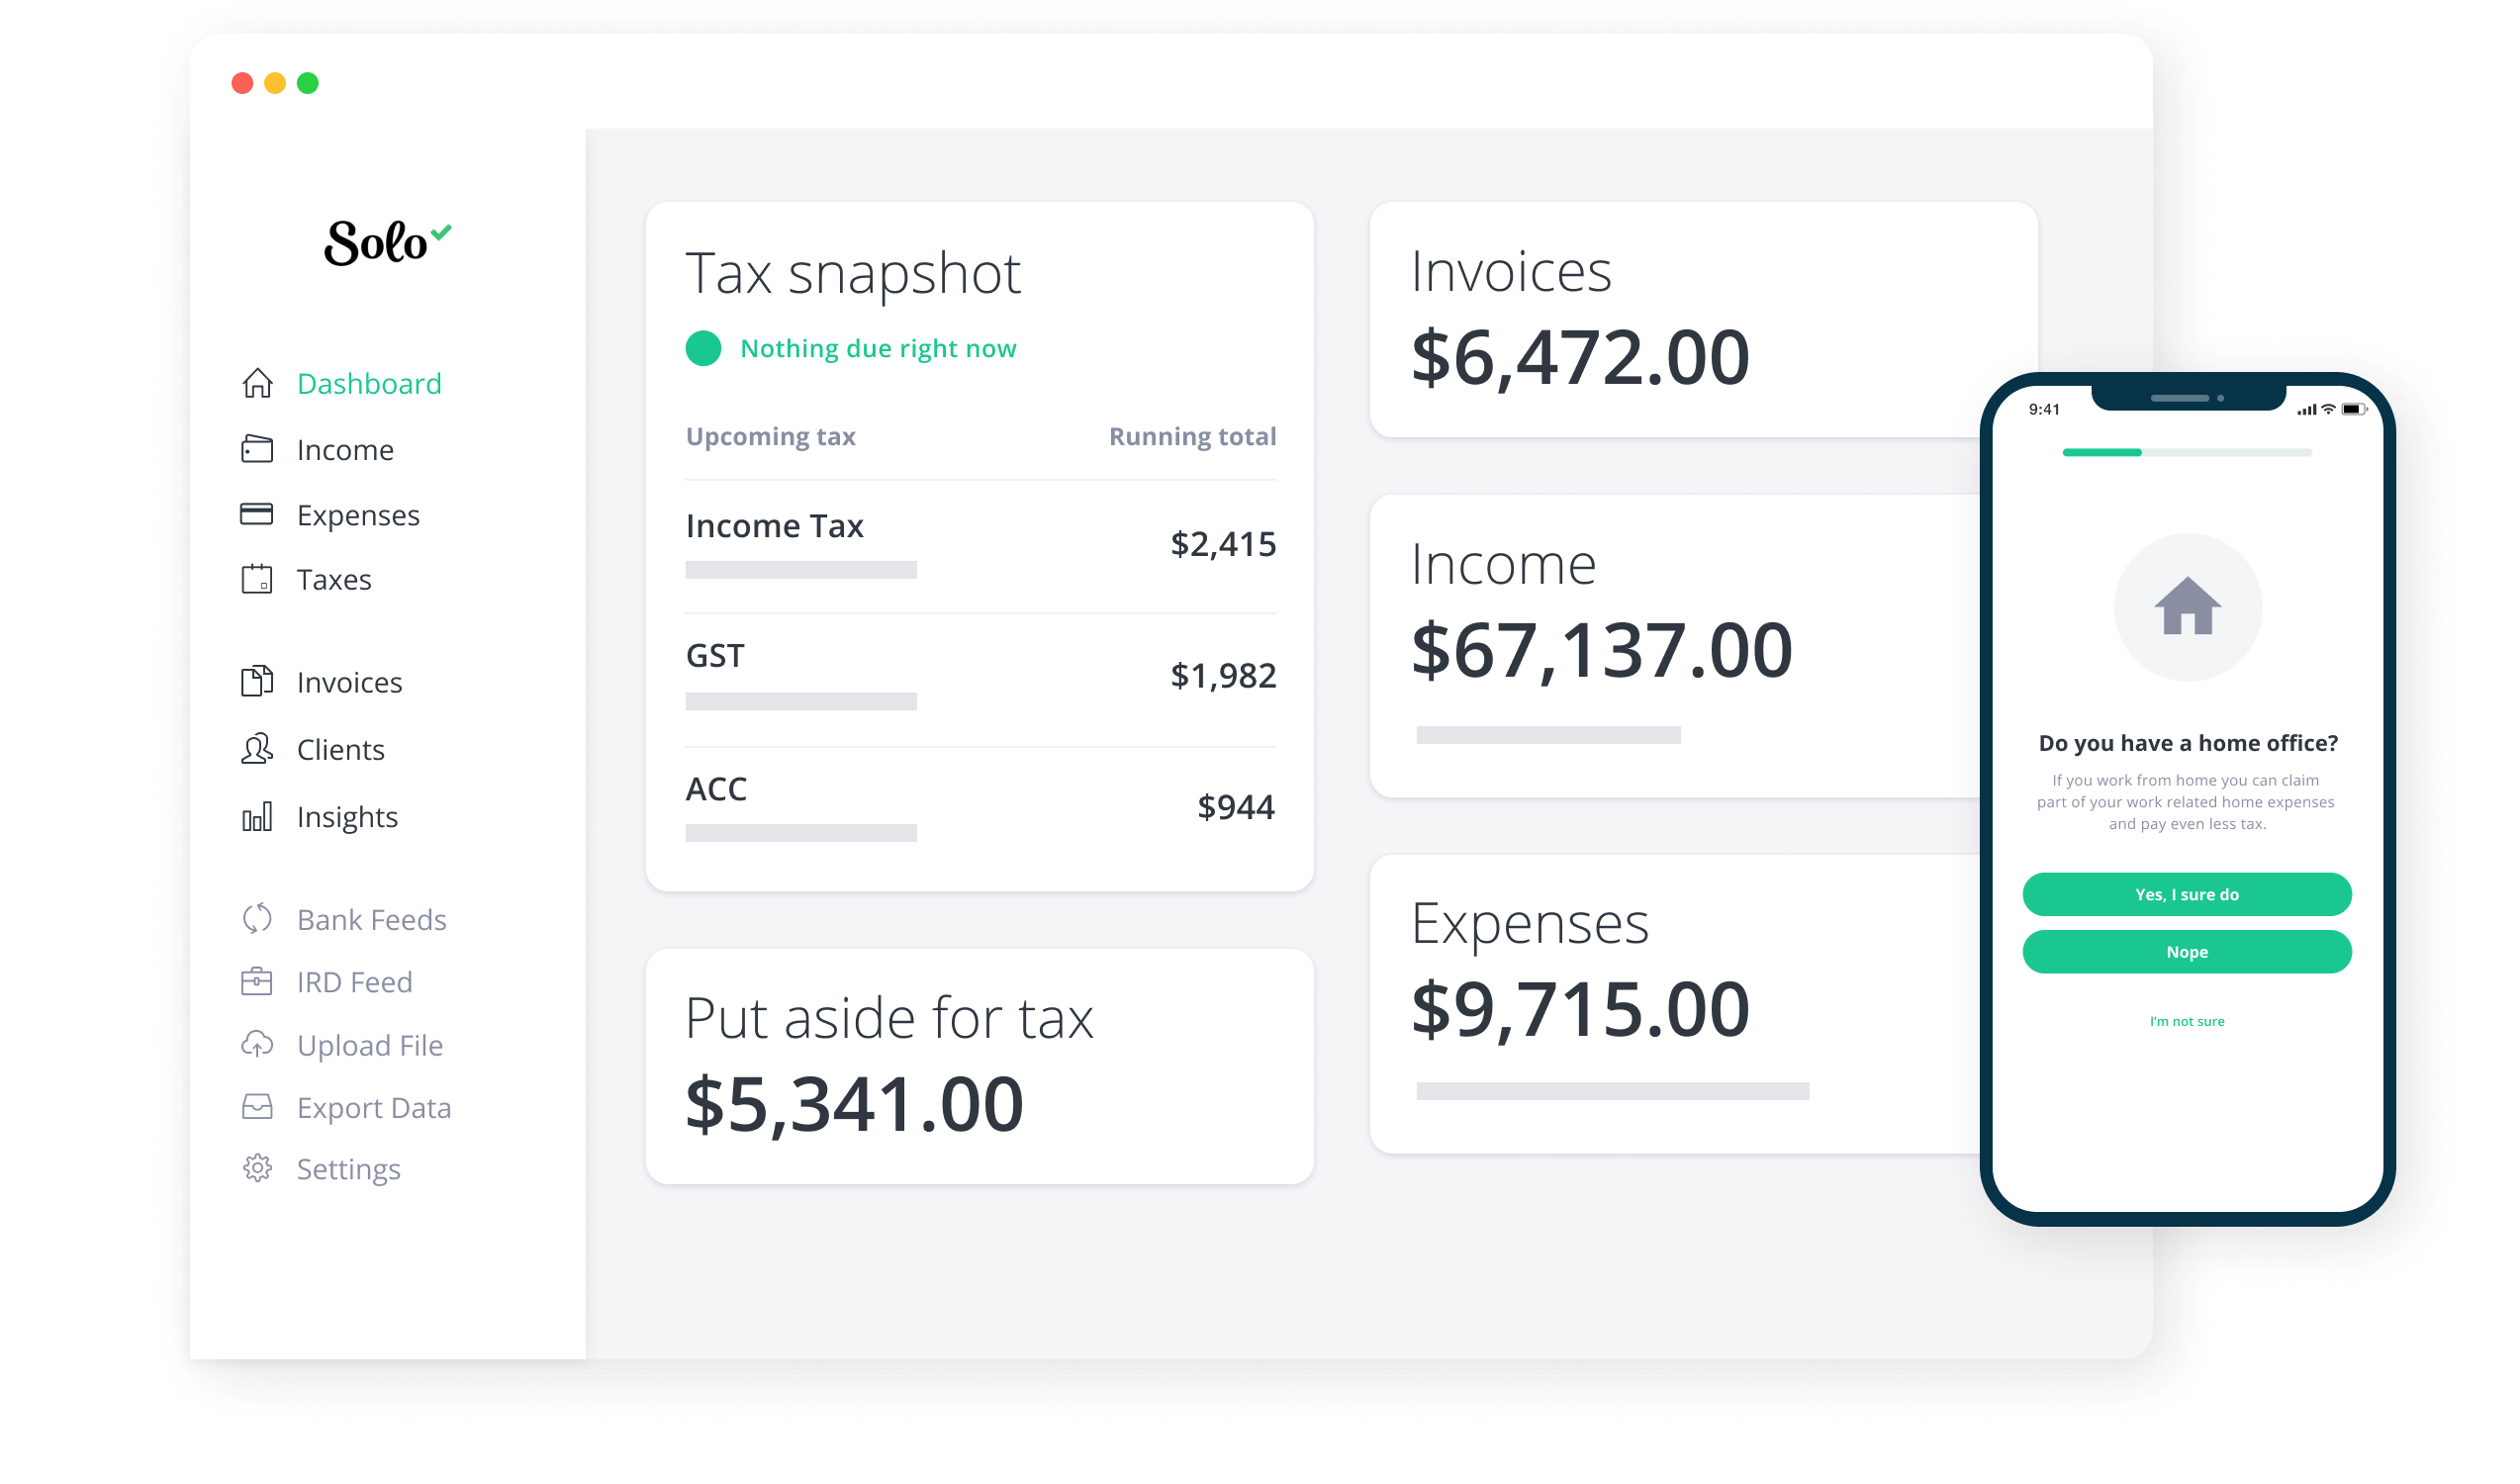
Task: Expand the Tax snapshot running total
Action: click(x=1194, y=436)
